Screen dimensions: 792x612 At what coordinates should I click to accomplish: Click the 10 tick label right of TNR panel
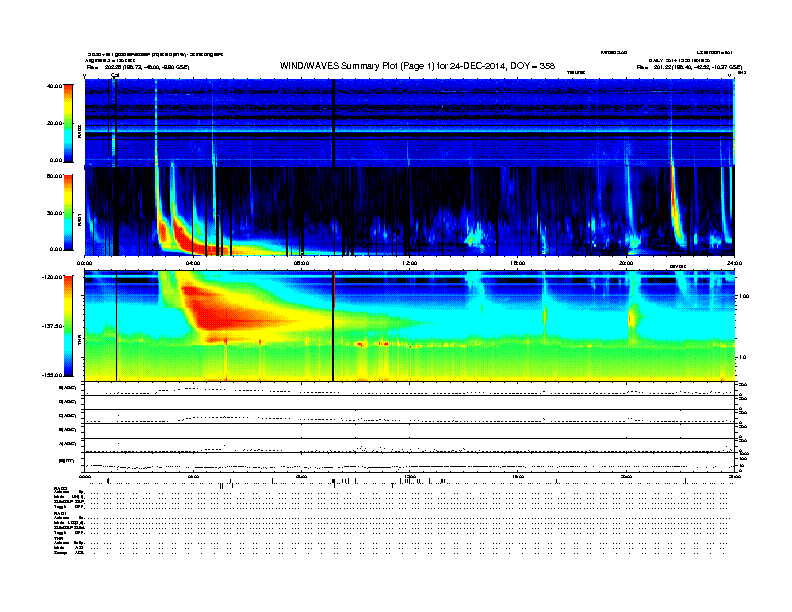tap(742, 357)
